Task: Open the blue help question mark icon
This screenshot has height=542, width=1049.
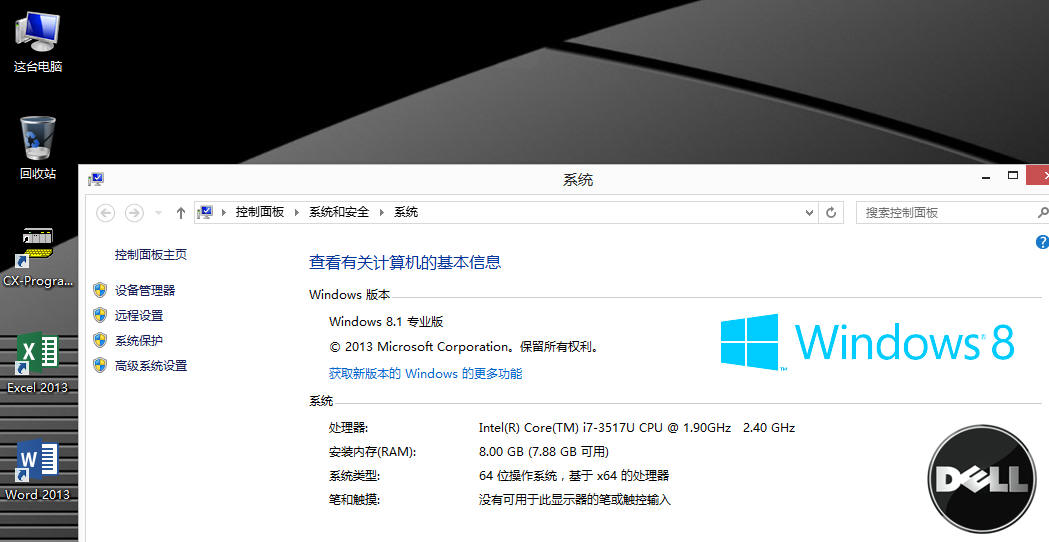Action: pyautogui.click(x=1042, y=242)
